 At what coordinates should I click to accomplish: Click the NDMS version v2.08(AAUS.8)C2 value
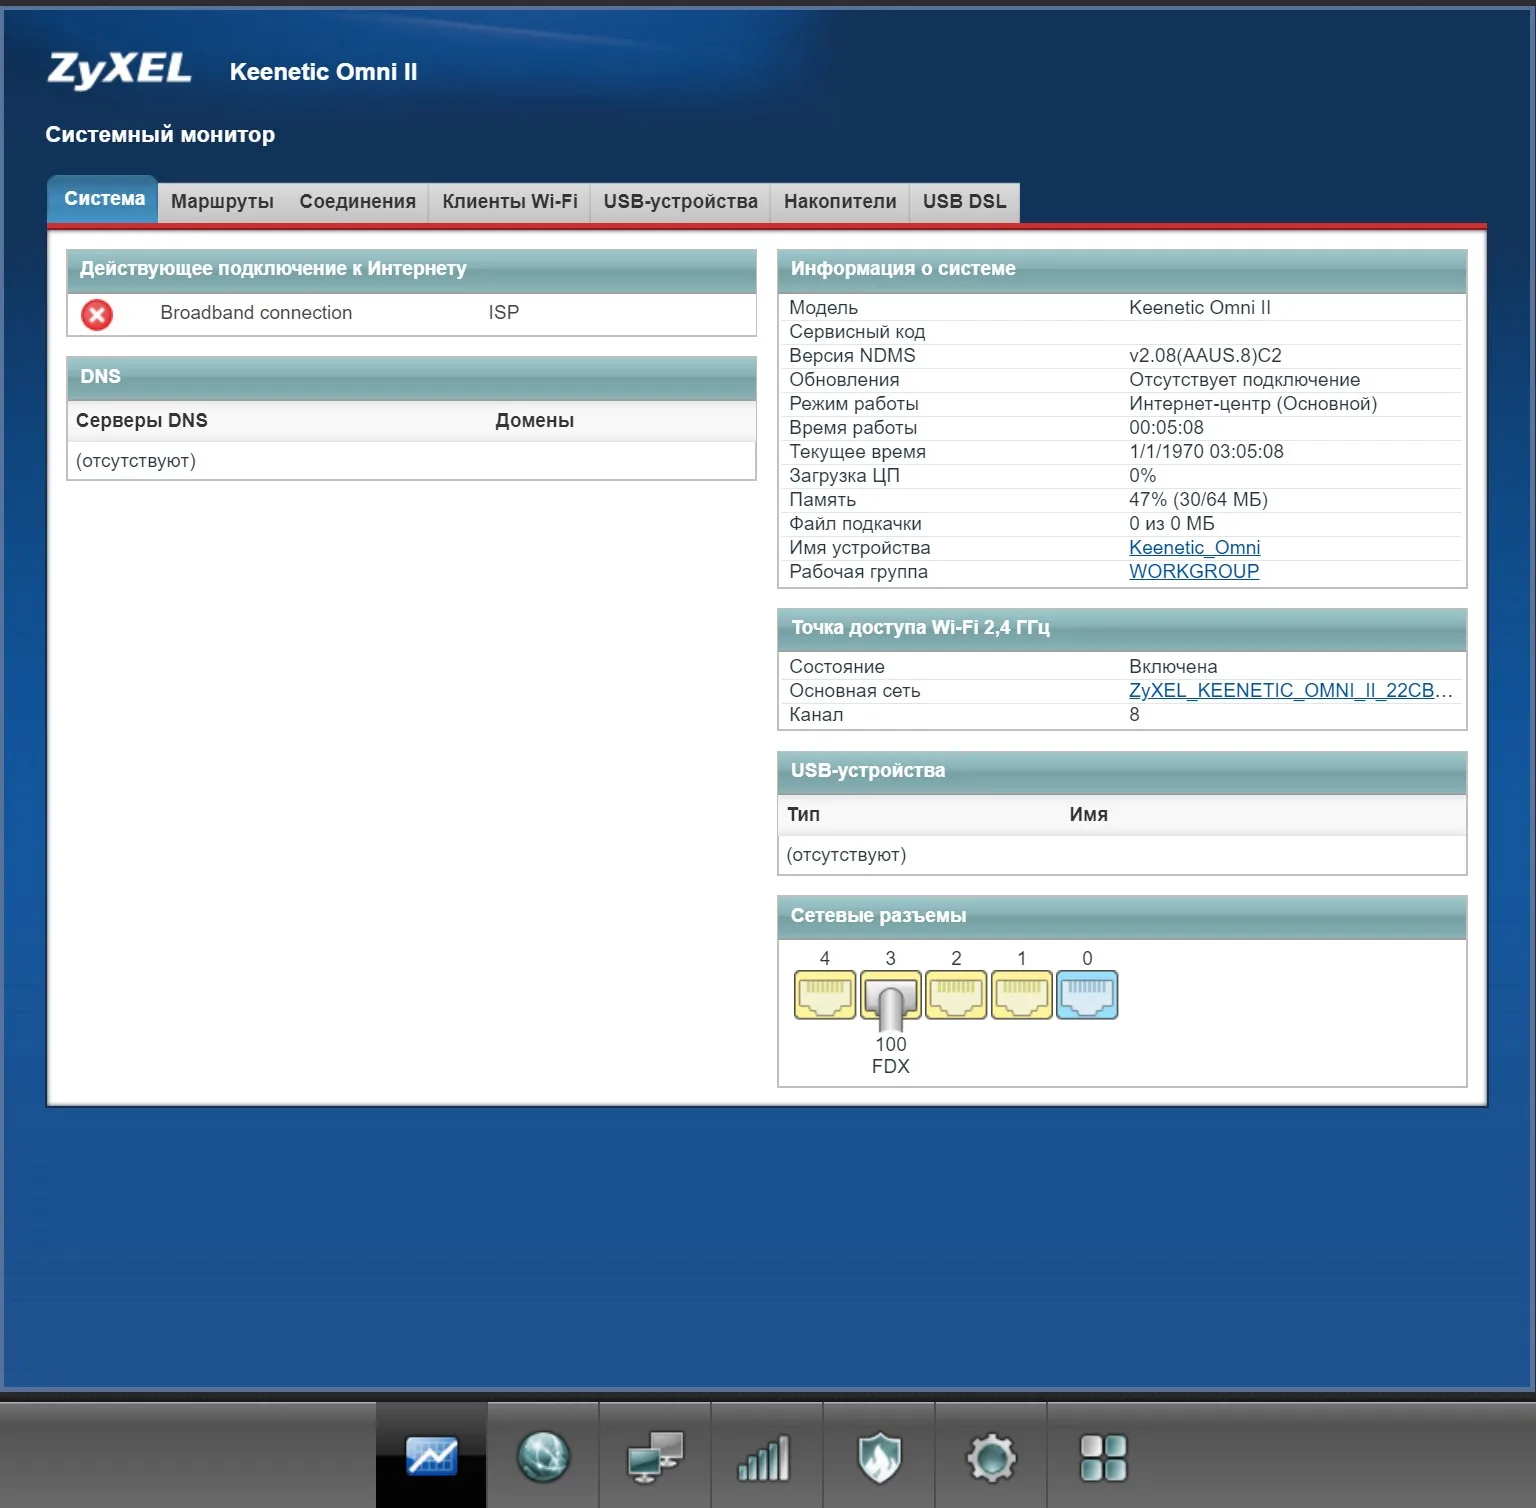tap(1205, 356)
